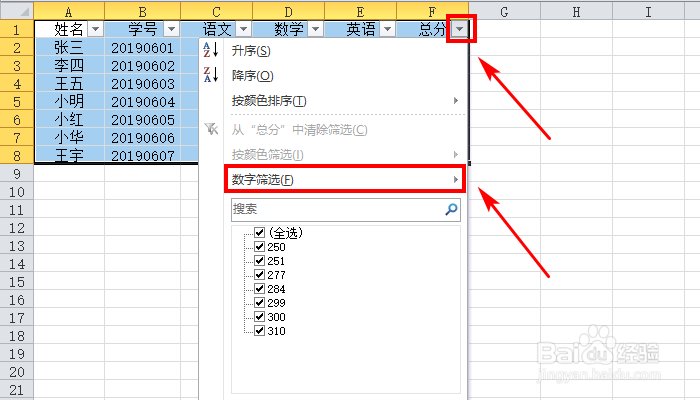Image resolution: width=700 pixels, height=400 pixels.
Task: Select column A header
Action: click(69, 11)
